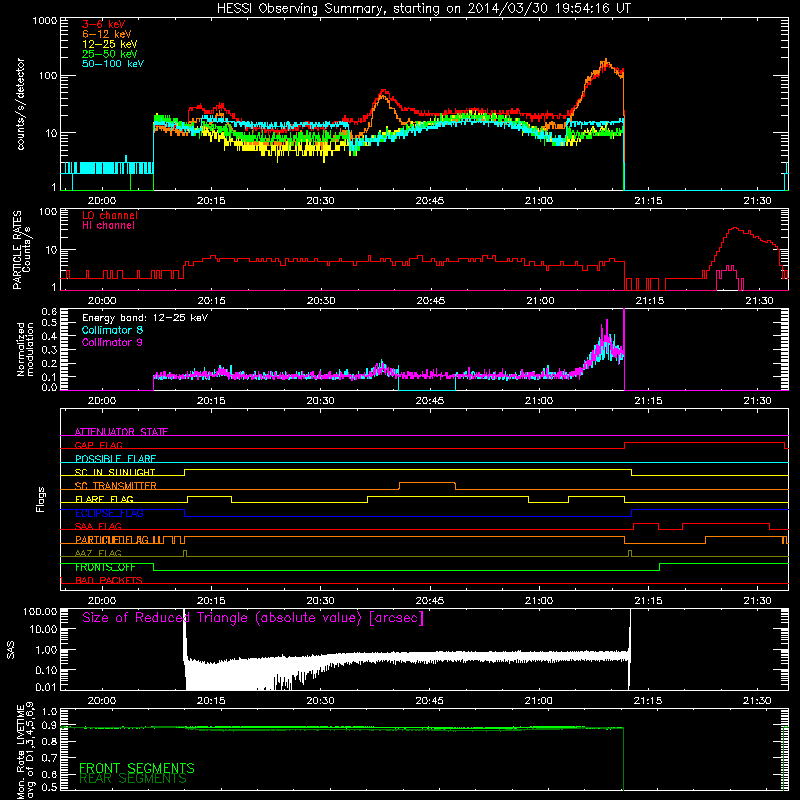Click the 20:15 tick under Flags plot
Viewport: 800px width, 800px height.
[211, 601]
